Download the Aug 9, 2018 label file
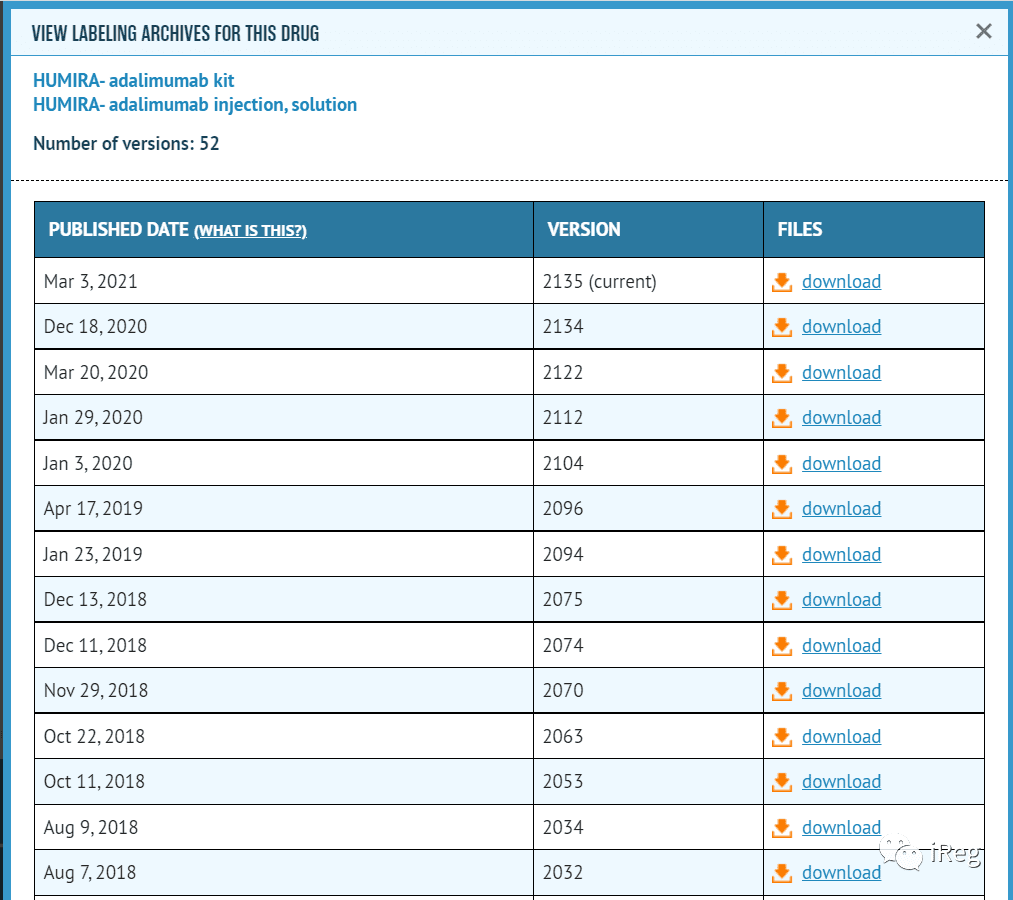This screenshot has height=900, width=1013. (841, 828)
